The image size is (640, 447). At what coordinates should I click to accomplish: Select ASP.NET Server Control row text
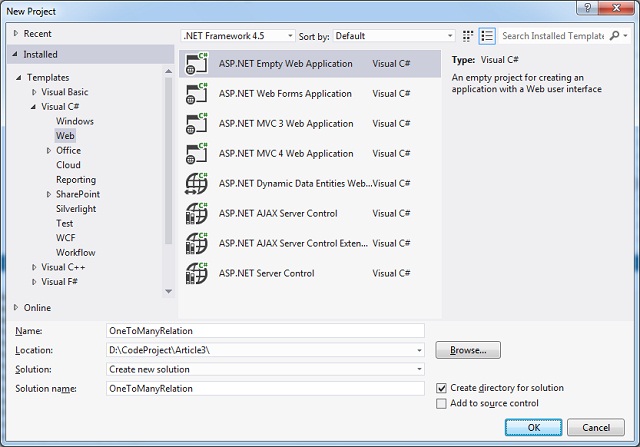click(267, 274)
